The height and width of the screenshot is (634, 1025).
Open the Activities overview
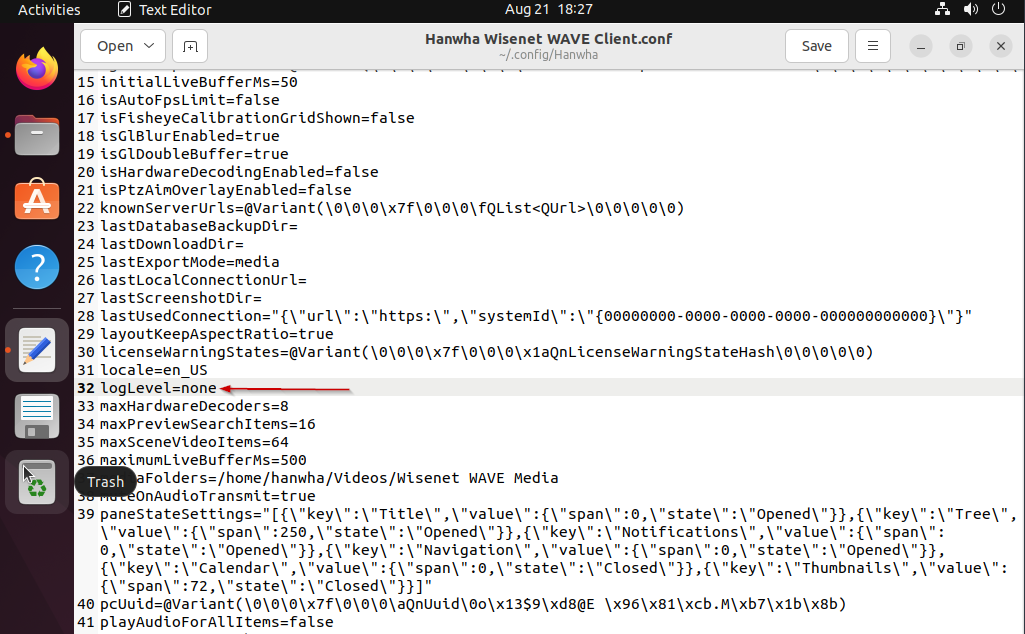click(x=49, y=10)
